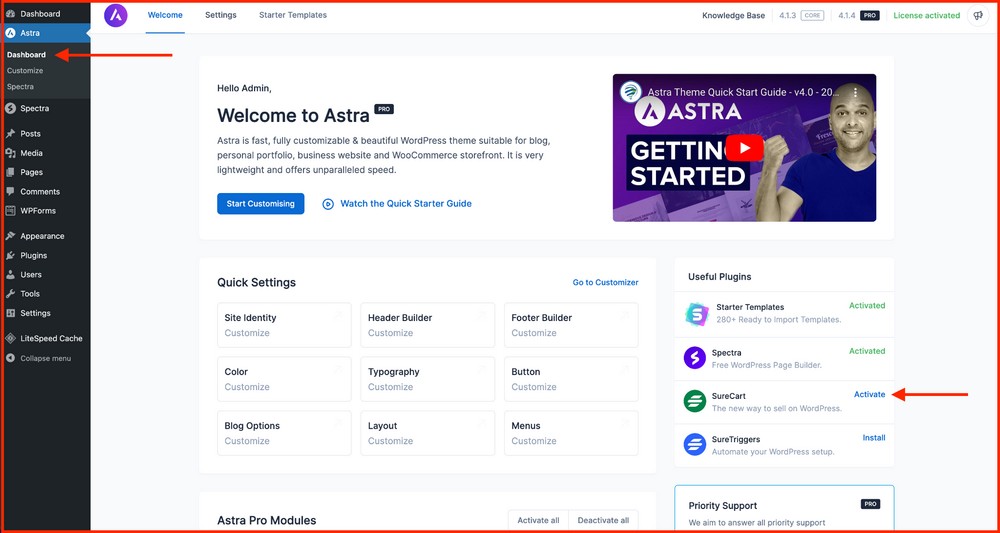The width and height of the screenshot is (1000, 533).
Task: Play the Astra Getting Started video
Action: [744, 148]
